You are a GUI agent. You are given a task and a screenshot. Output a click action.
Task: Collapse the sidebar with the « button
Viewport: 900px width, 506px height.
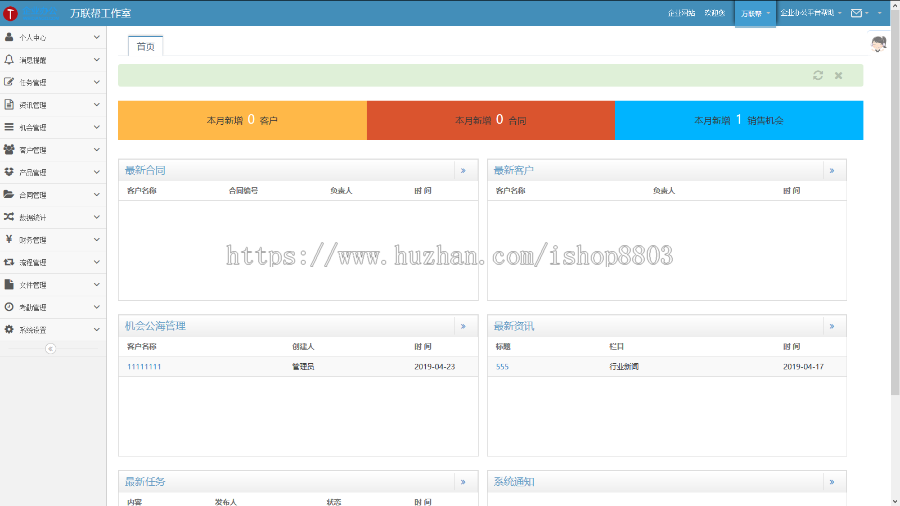click(x=51, y=348)
